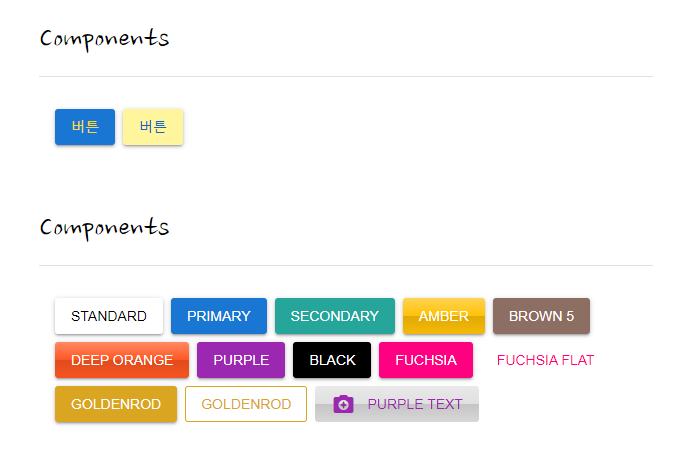
Task: Click the teal SECONDARY button
Action: (x=335, y=316)
